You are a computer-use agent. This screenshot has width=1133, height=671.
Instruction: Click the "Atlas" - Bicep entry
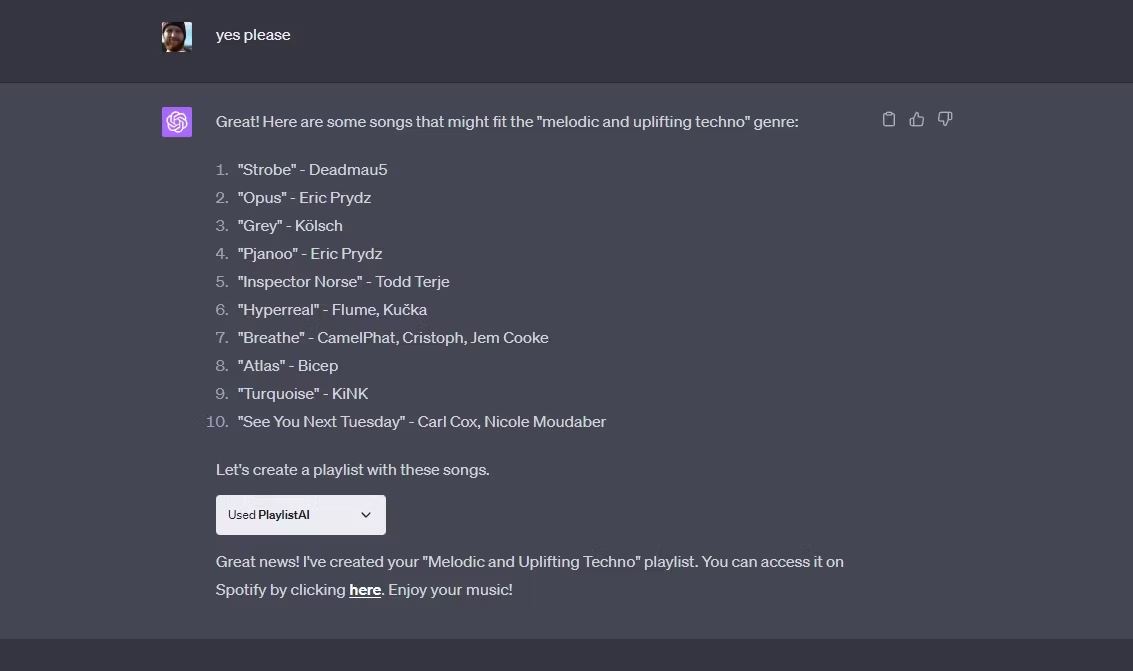pos(288,366)
